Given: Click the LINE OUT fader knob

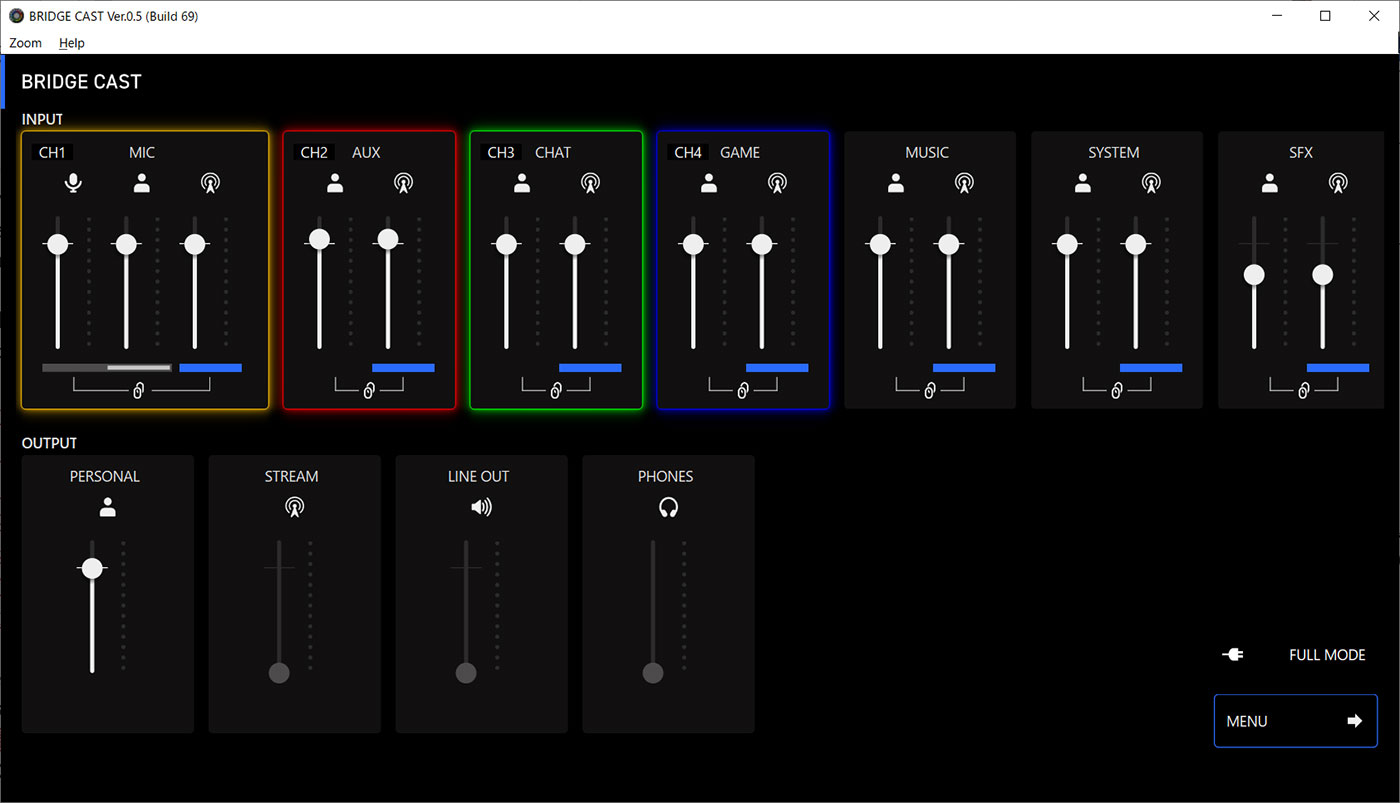Looking at the screenshot, I should pyautogui.click(x=466, y=673).
